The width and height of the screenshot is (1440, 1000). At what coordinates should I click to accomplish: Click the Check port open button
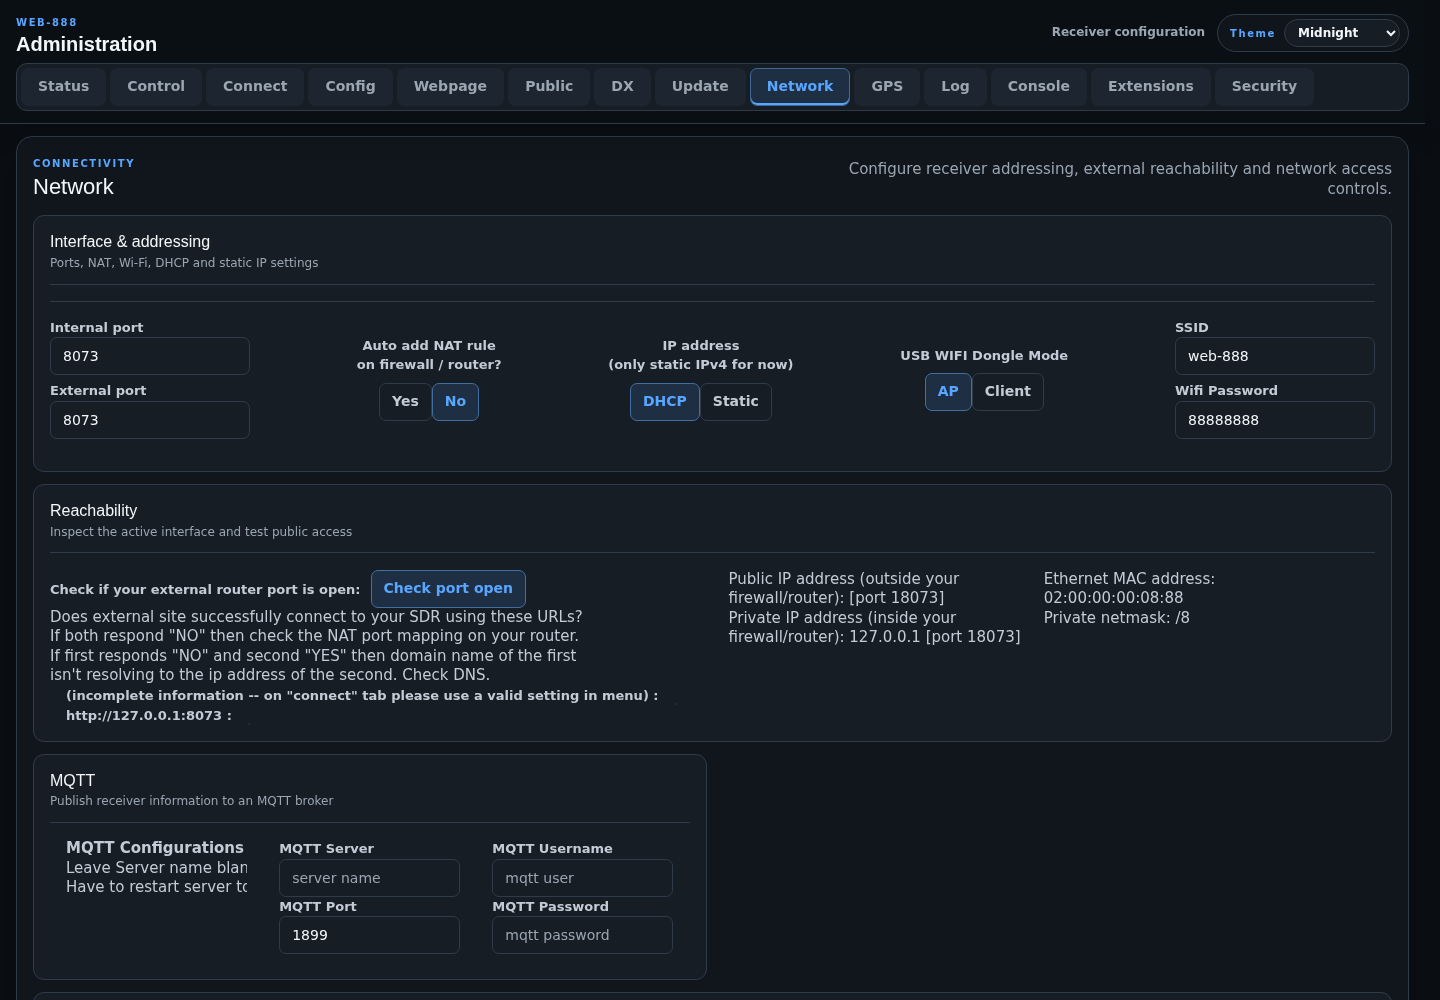coord(448,589)
